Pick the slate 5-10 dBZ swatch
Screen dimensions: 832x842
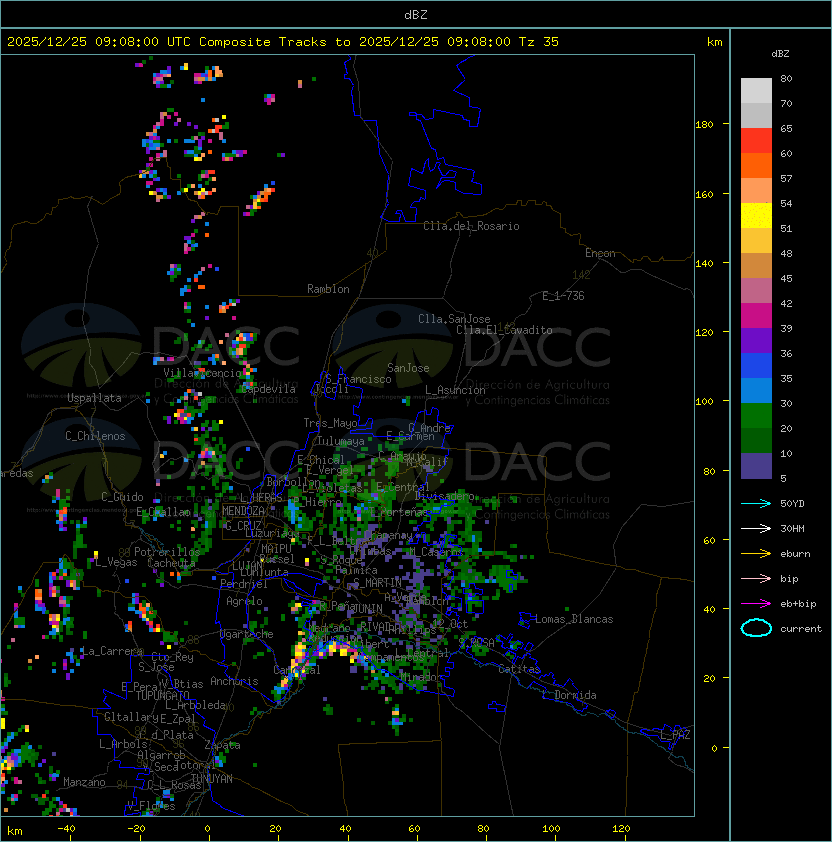point(756,466)
